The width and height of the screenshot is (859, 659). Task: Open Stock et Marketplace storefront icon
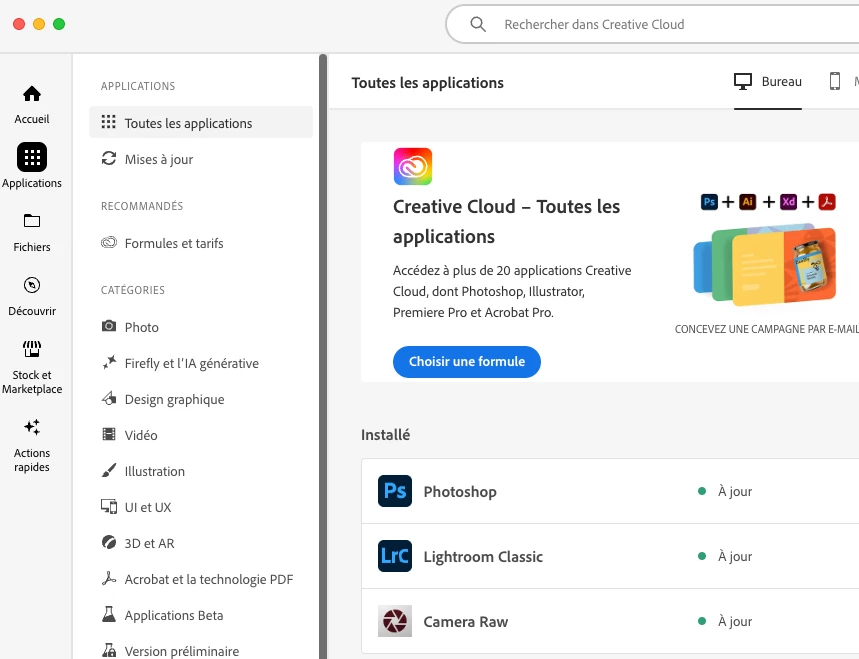pos(32,349)
